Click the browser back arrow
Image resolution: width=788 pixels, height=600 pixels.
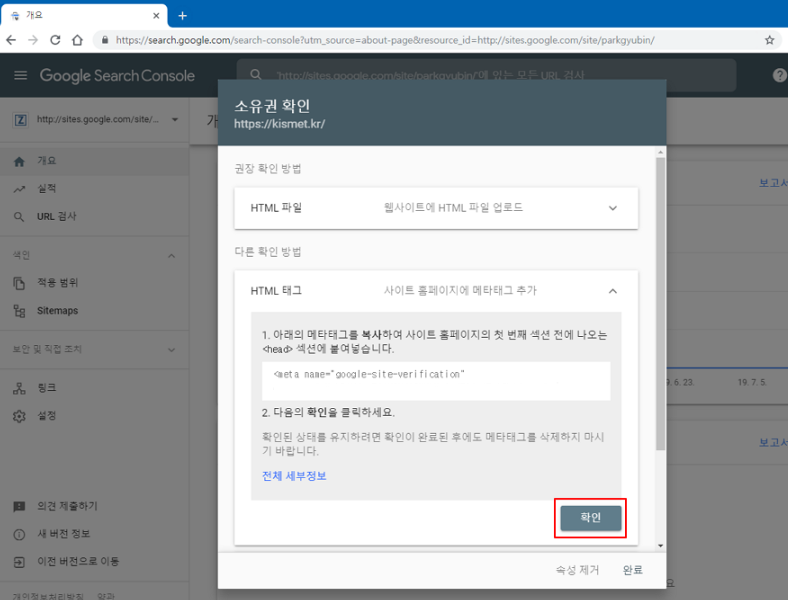(11, 40)
